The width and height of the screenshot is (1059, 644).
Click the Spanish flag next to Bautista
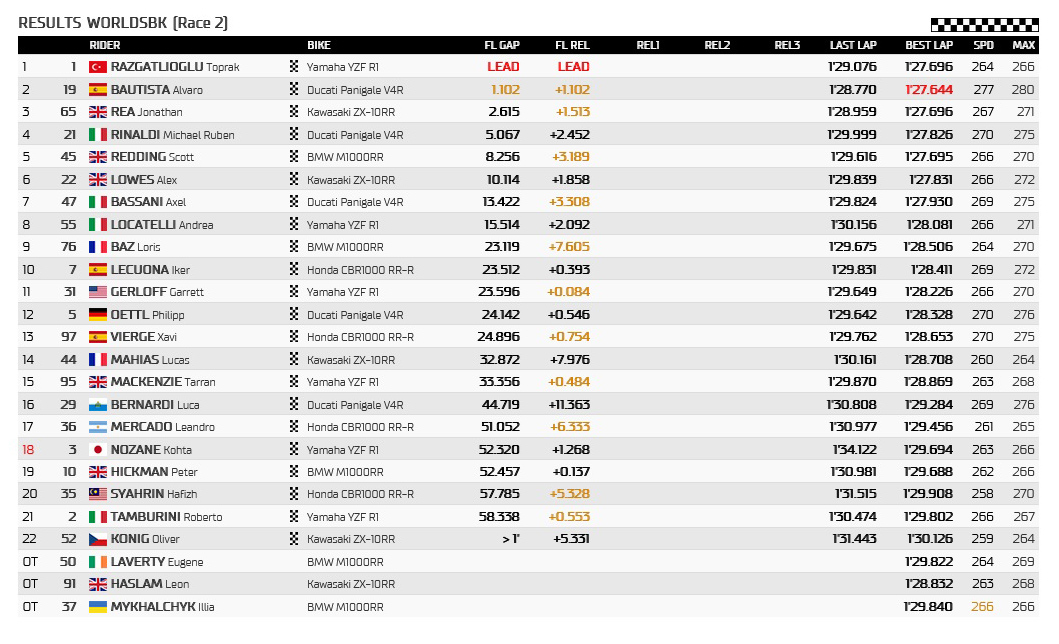pos(98,90)
